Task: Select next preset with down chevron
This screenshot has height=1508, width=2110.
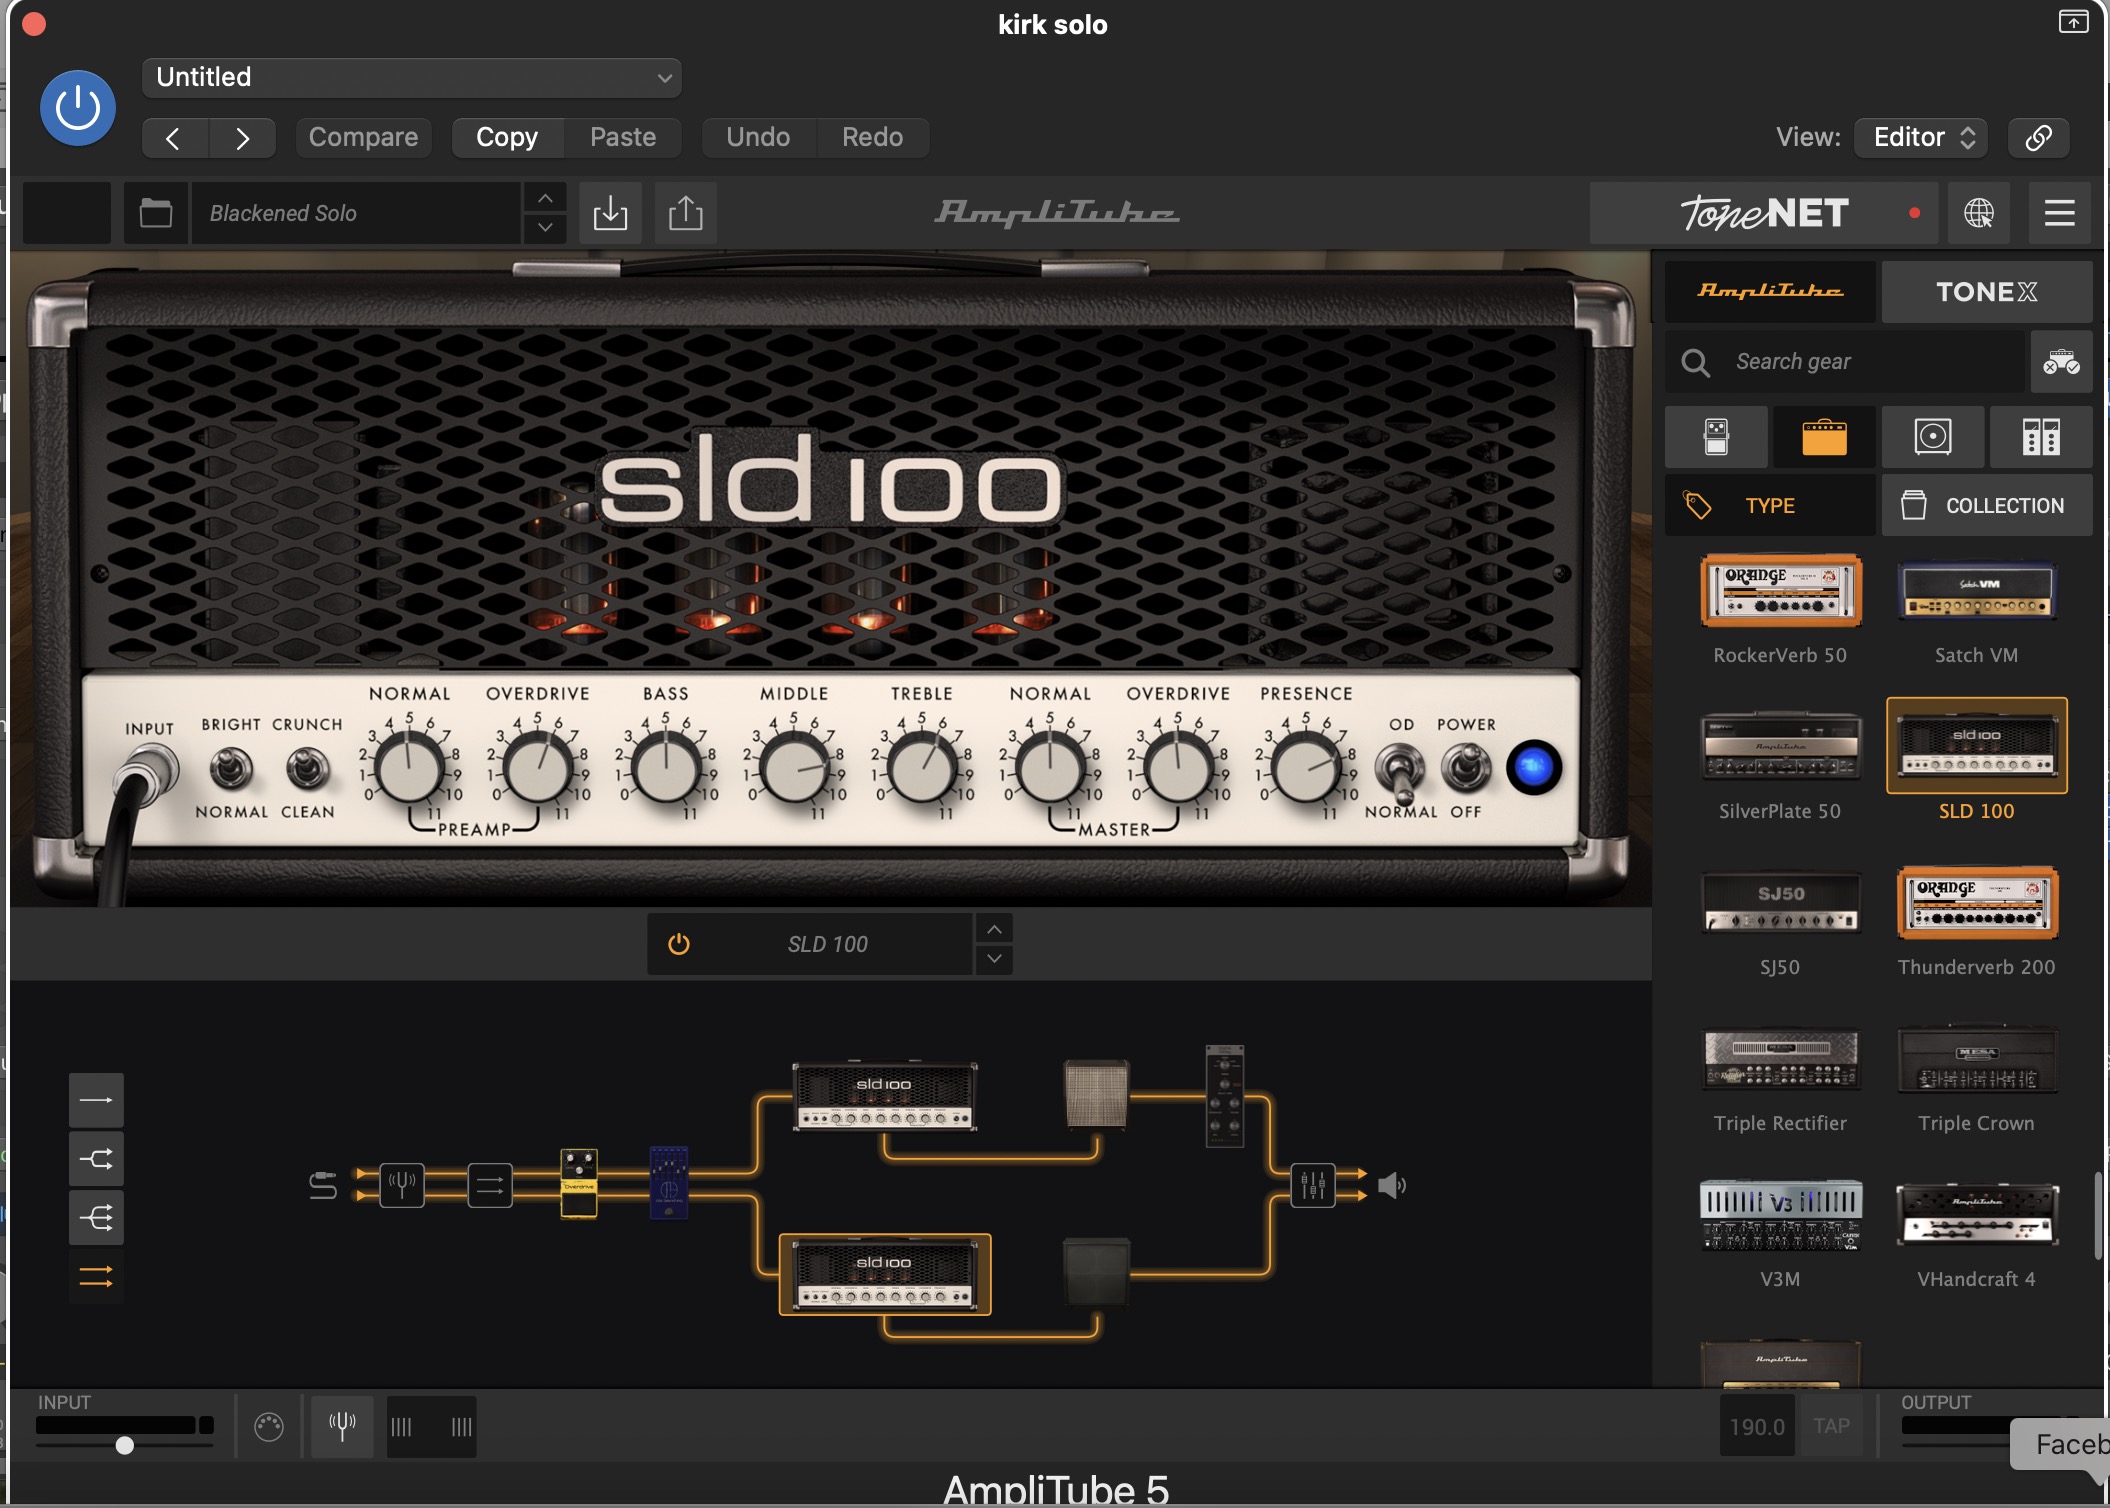Action: click(545, 228)
